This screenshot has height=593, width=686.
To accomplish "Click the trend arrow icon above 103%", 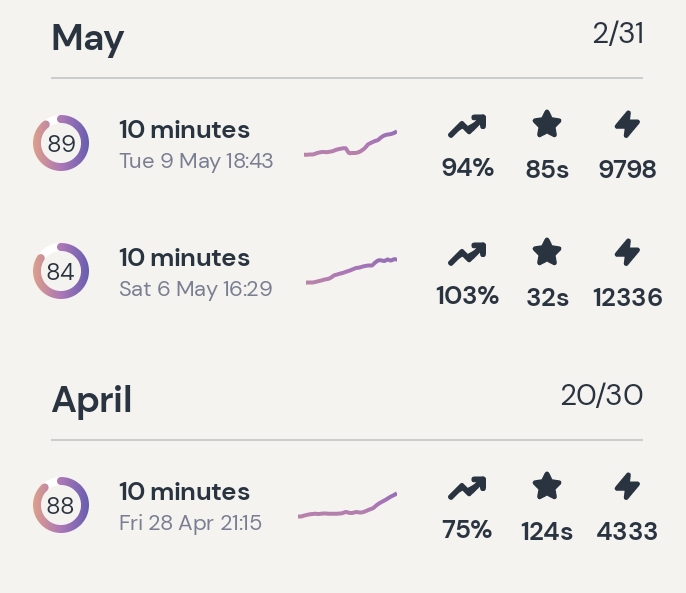I will (x=467, y=254).
